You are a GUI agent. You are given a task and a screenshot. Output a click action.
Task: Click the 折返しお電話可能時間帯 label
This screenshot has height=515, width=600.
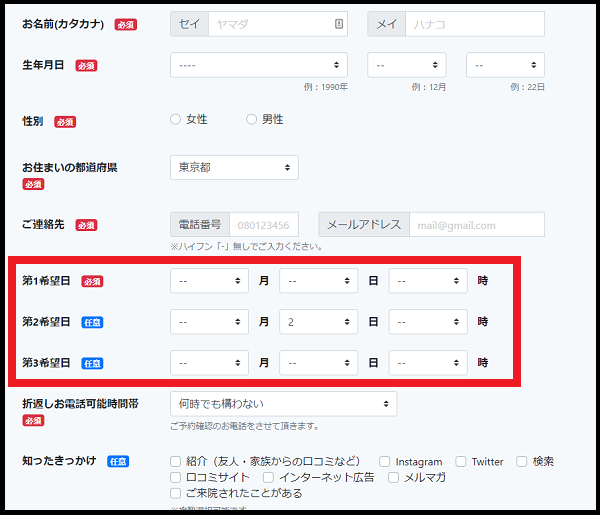80,404
